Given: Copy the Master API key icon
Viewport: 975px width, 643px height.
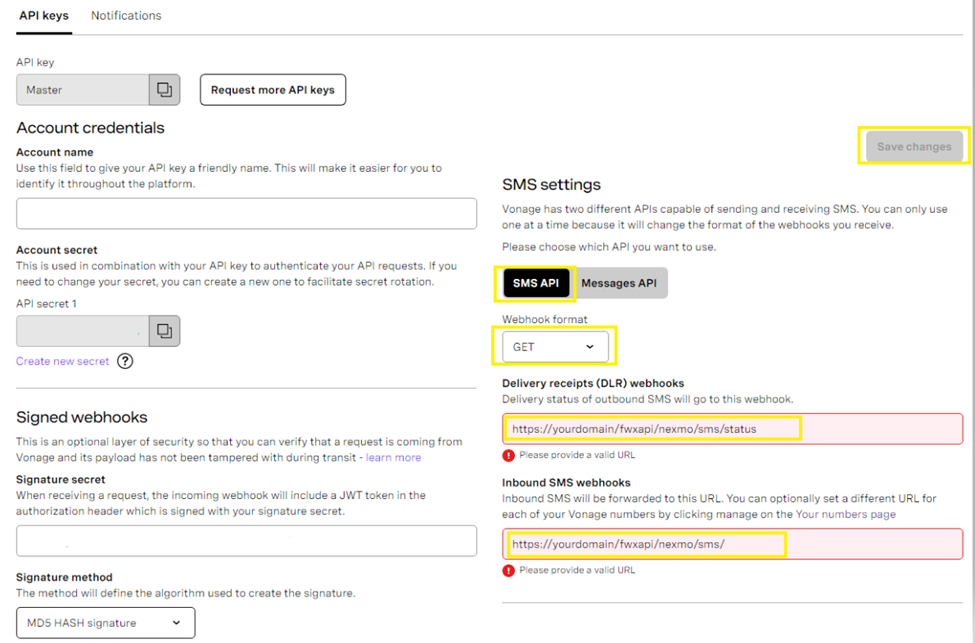Looking at the screenshot, I should click(x=164, y=90).
